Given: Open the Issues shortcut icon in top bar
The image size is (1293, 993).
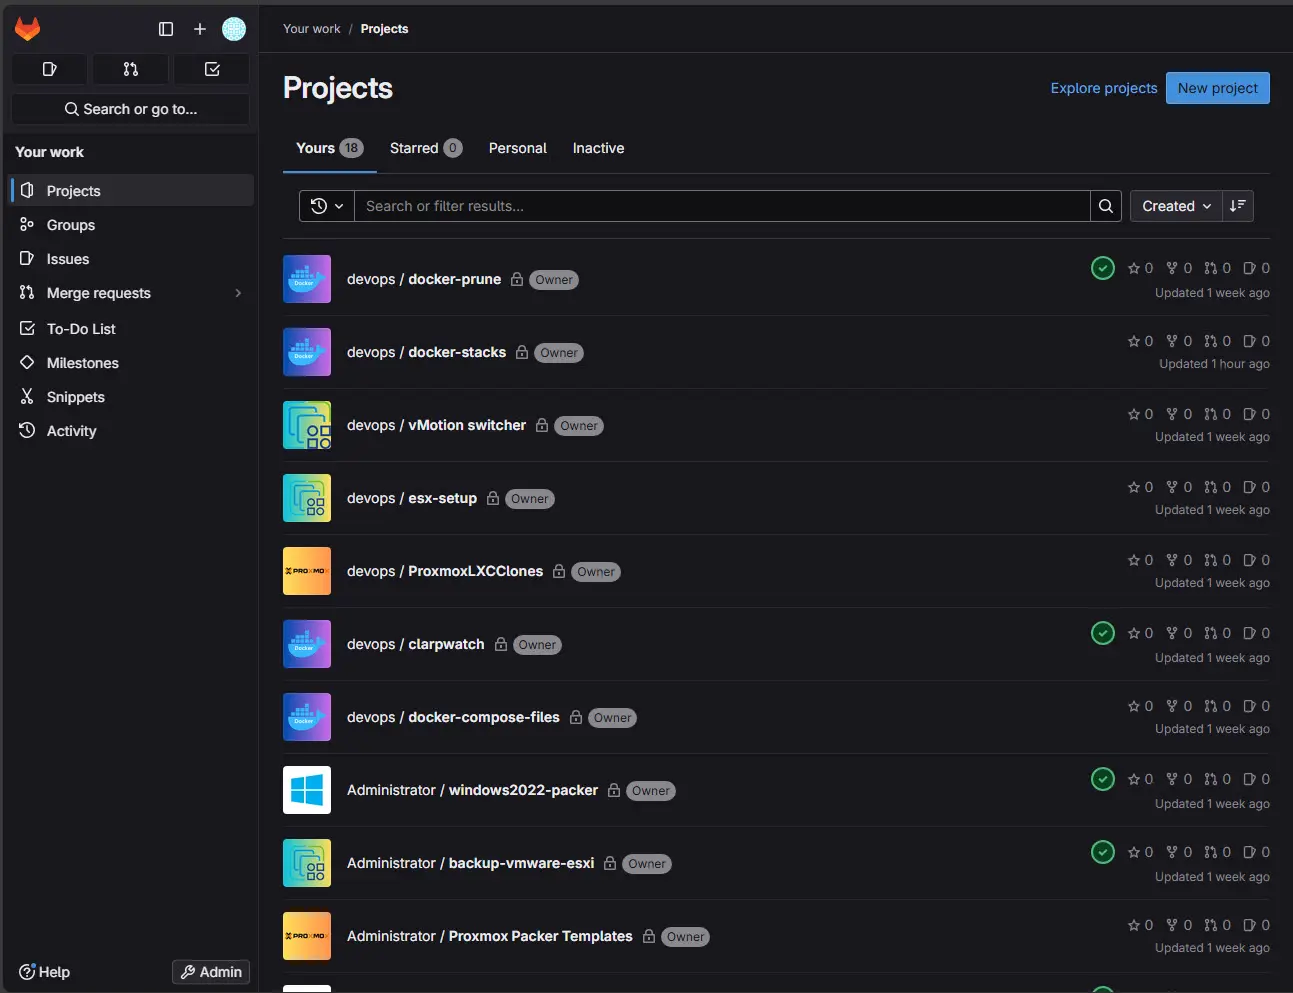Looking at the screenshot, I should point(49,69).
